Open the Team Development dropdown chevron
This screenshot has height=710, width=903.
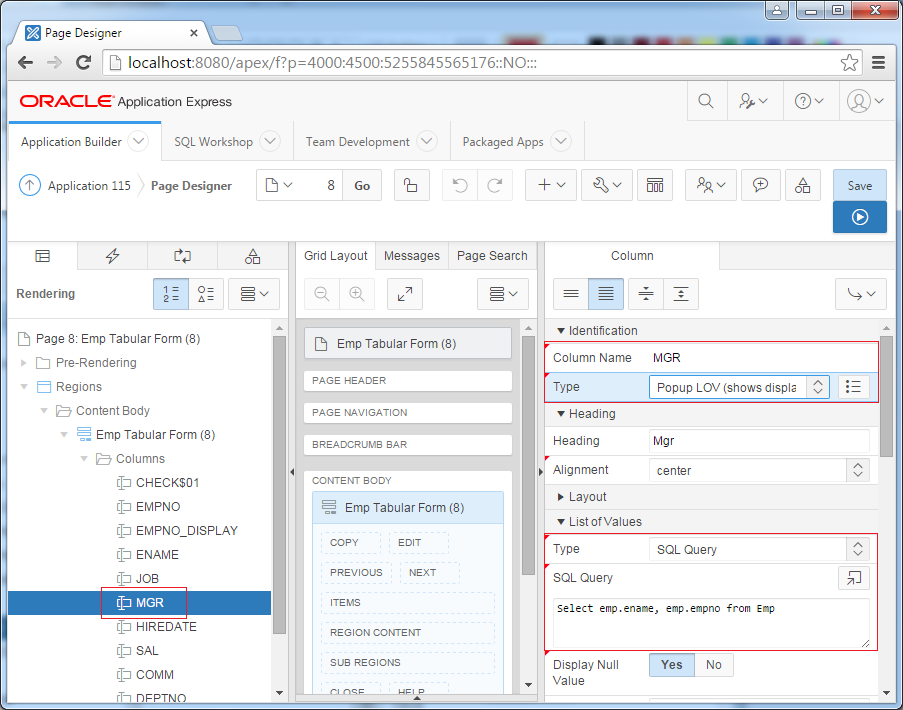click(427, 141)
